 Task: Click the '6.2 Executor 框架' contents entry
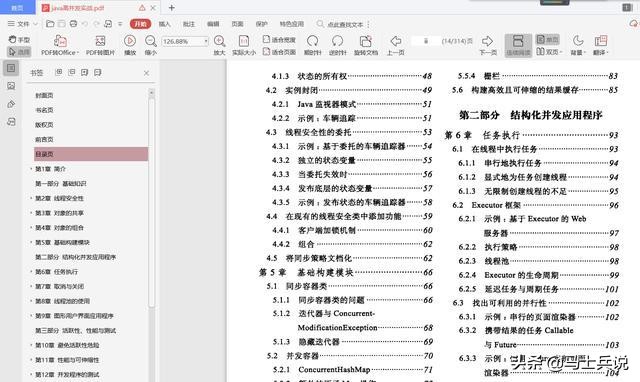(x=536, y=205)
